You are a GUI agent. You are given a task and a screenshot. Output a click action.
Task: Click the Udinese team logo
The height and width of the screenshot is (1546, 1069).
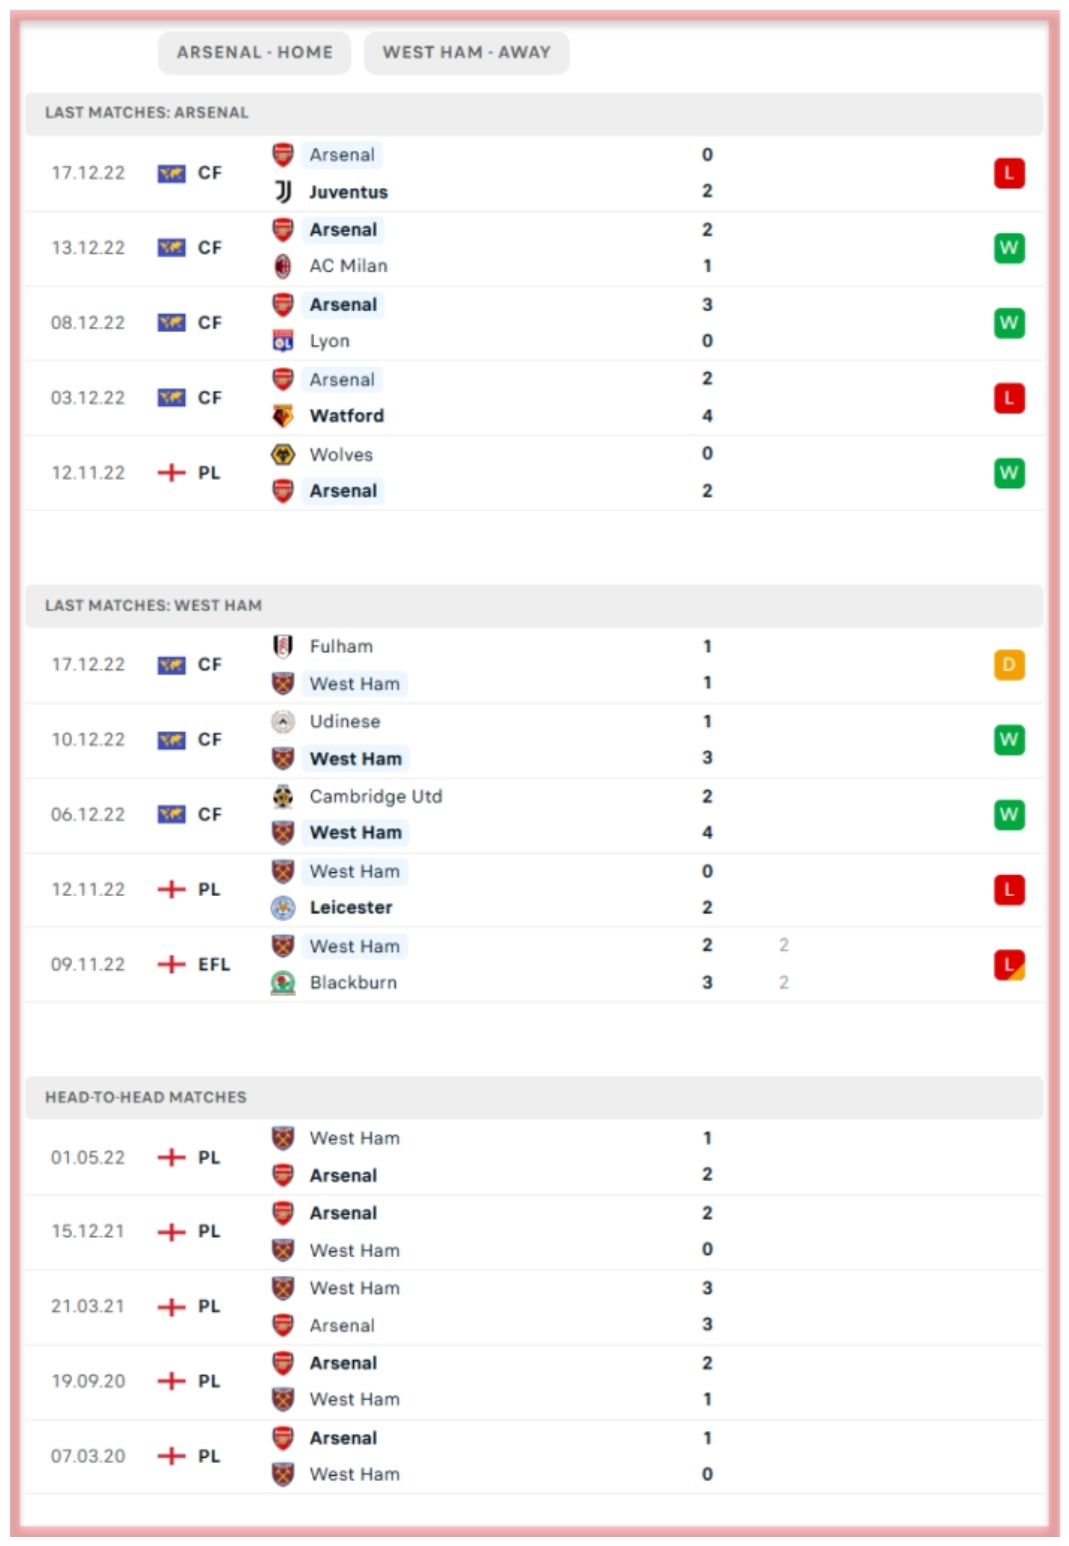pos(283,721)
